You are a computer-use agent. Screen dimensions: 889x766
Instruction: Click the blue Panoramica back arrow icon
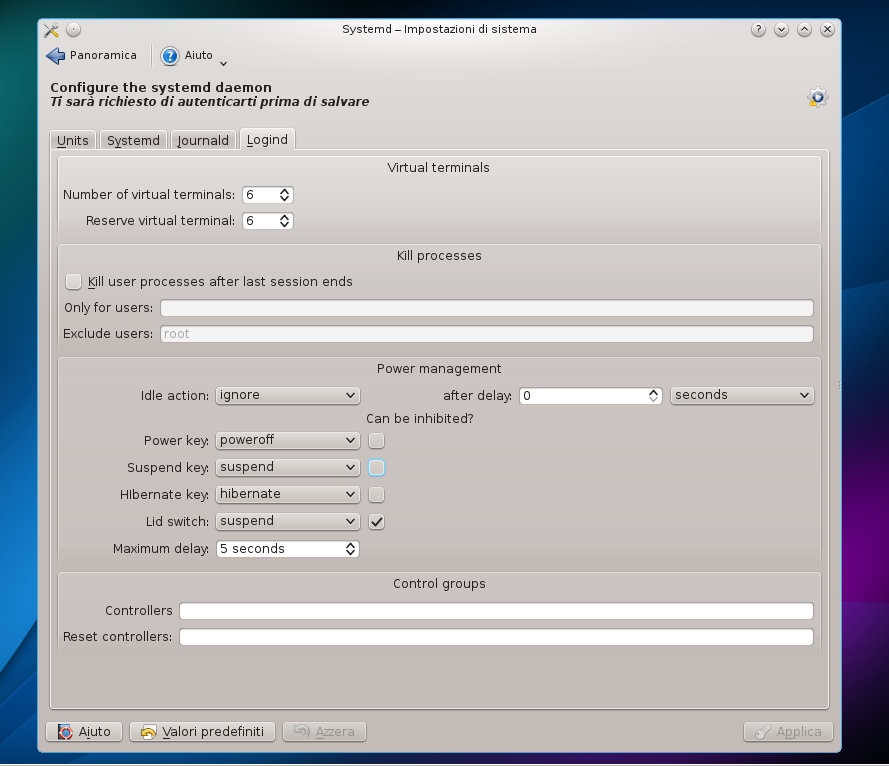tap(56, 56)
